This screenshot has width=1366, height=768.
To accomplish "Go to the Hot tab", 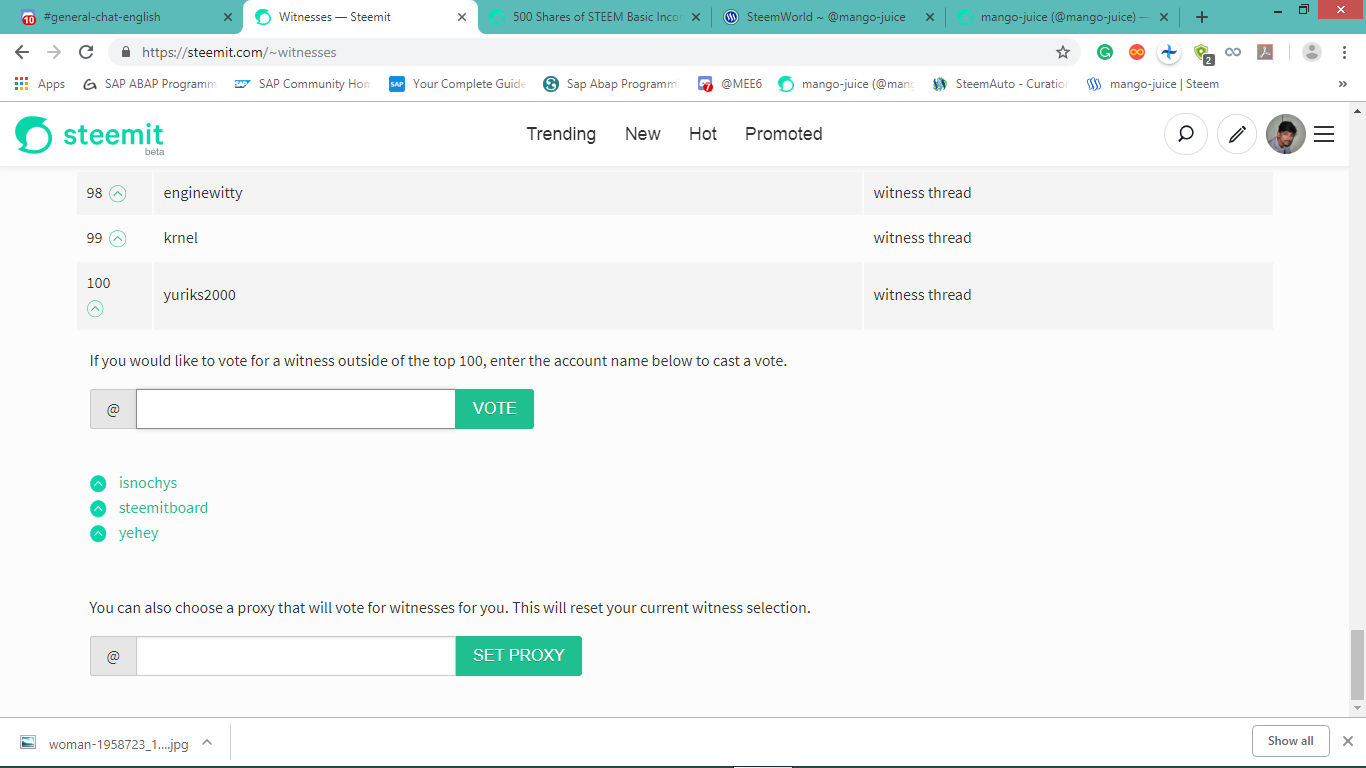I will pyautogui.click(x=703, y=134).
